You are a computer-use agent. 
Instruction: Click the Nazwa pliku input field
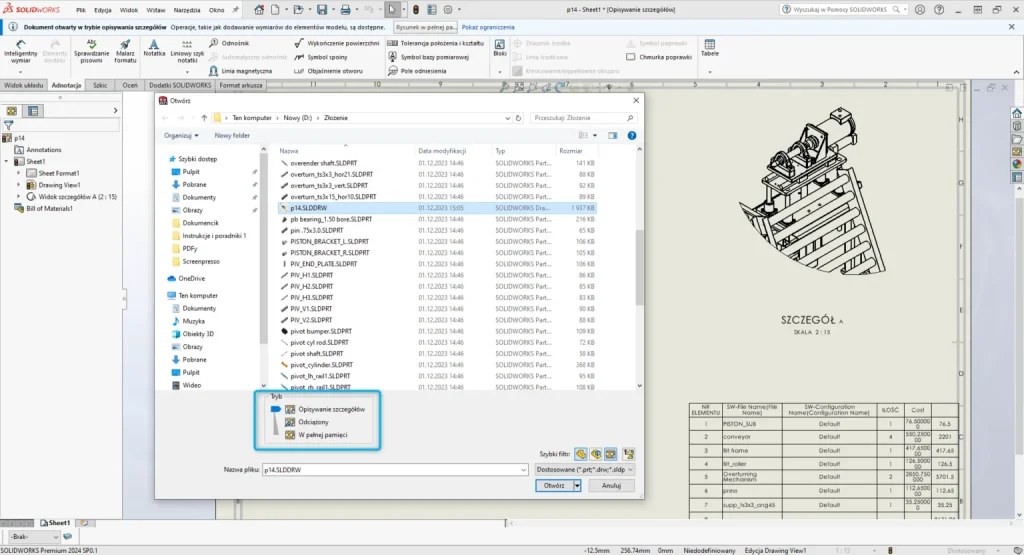click(391, 470)
